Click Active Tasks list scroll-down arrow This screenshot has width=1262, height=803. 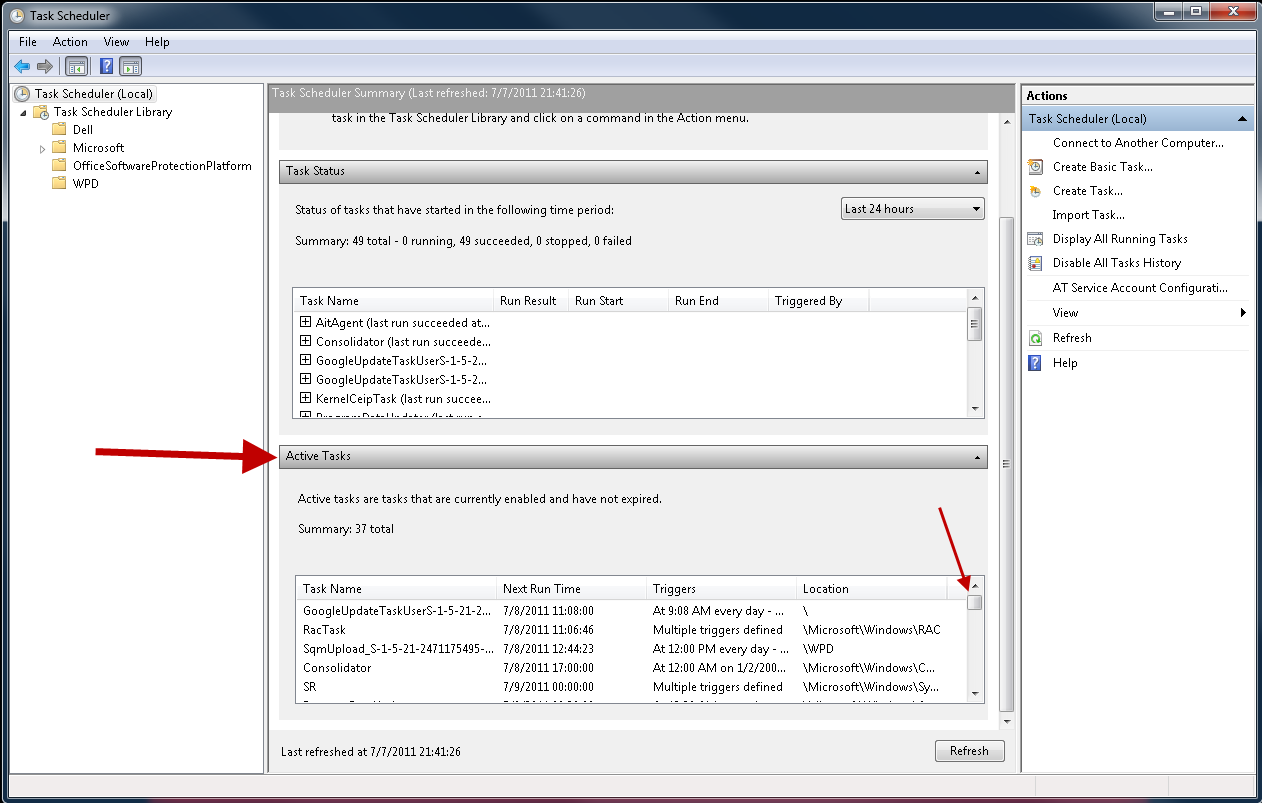975,694
